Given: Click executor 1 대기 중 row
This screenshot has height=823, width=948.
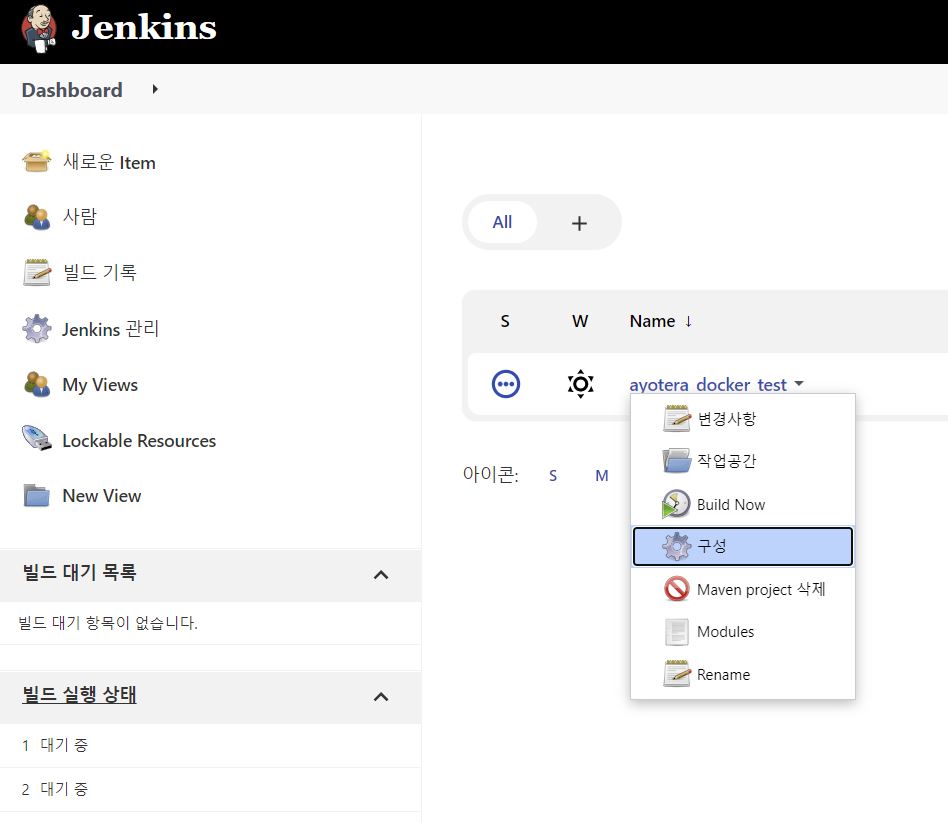Looking at the screenshot, I should [x=210, y=746].
